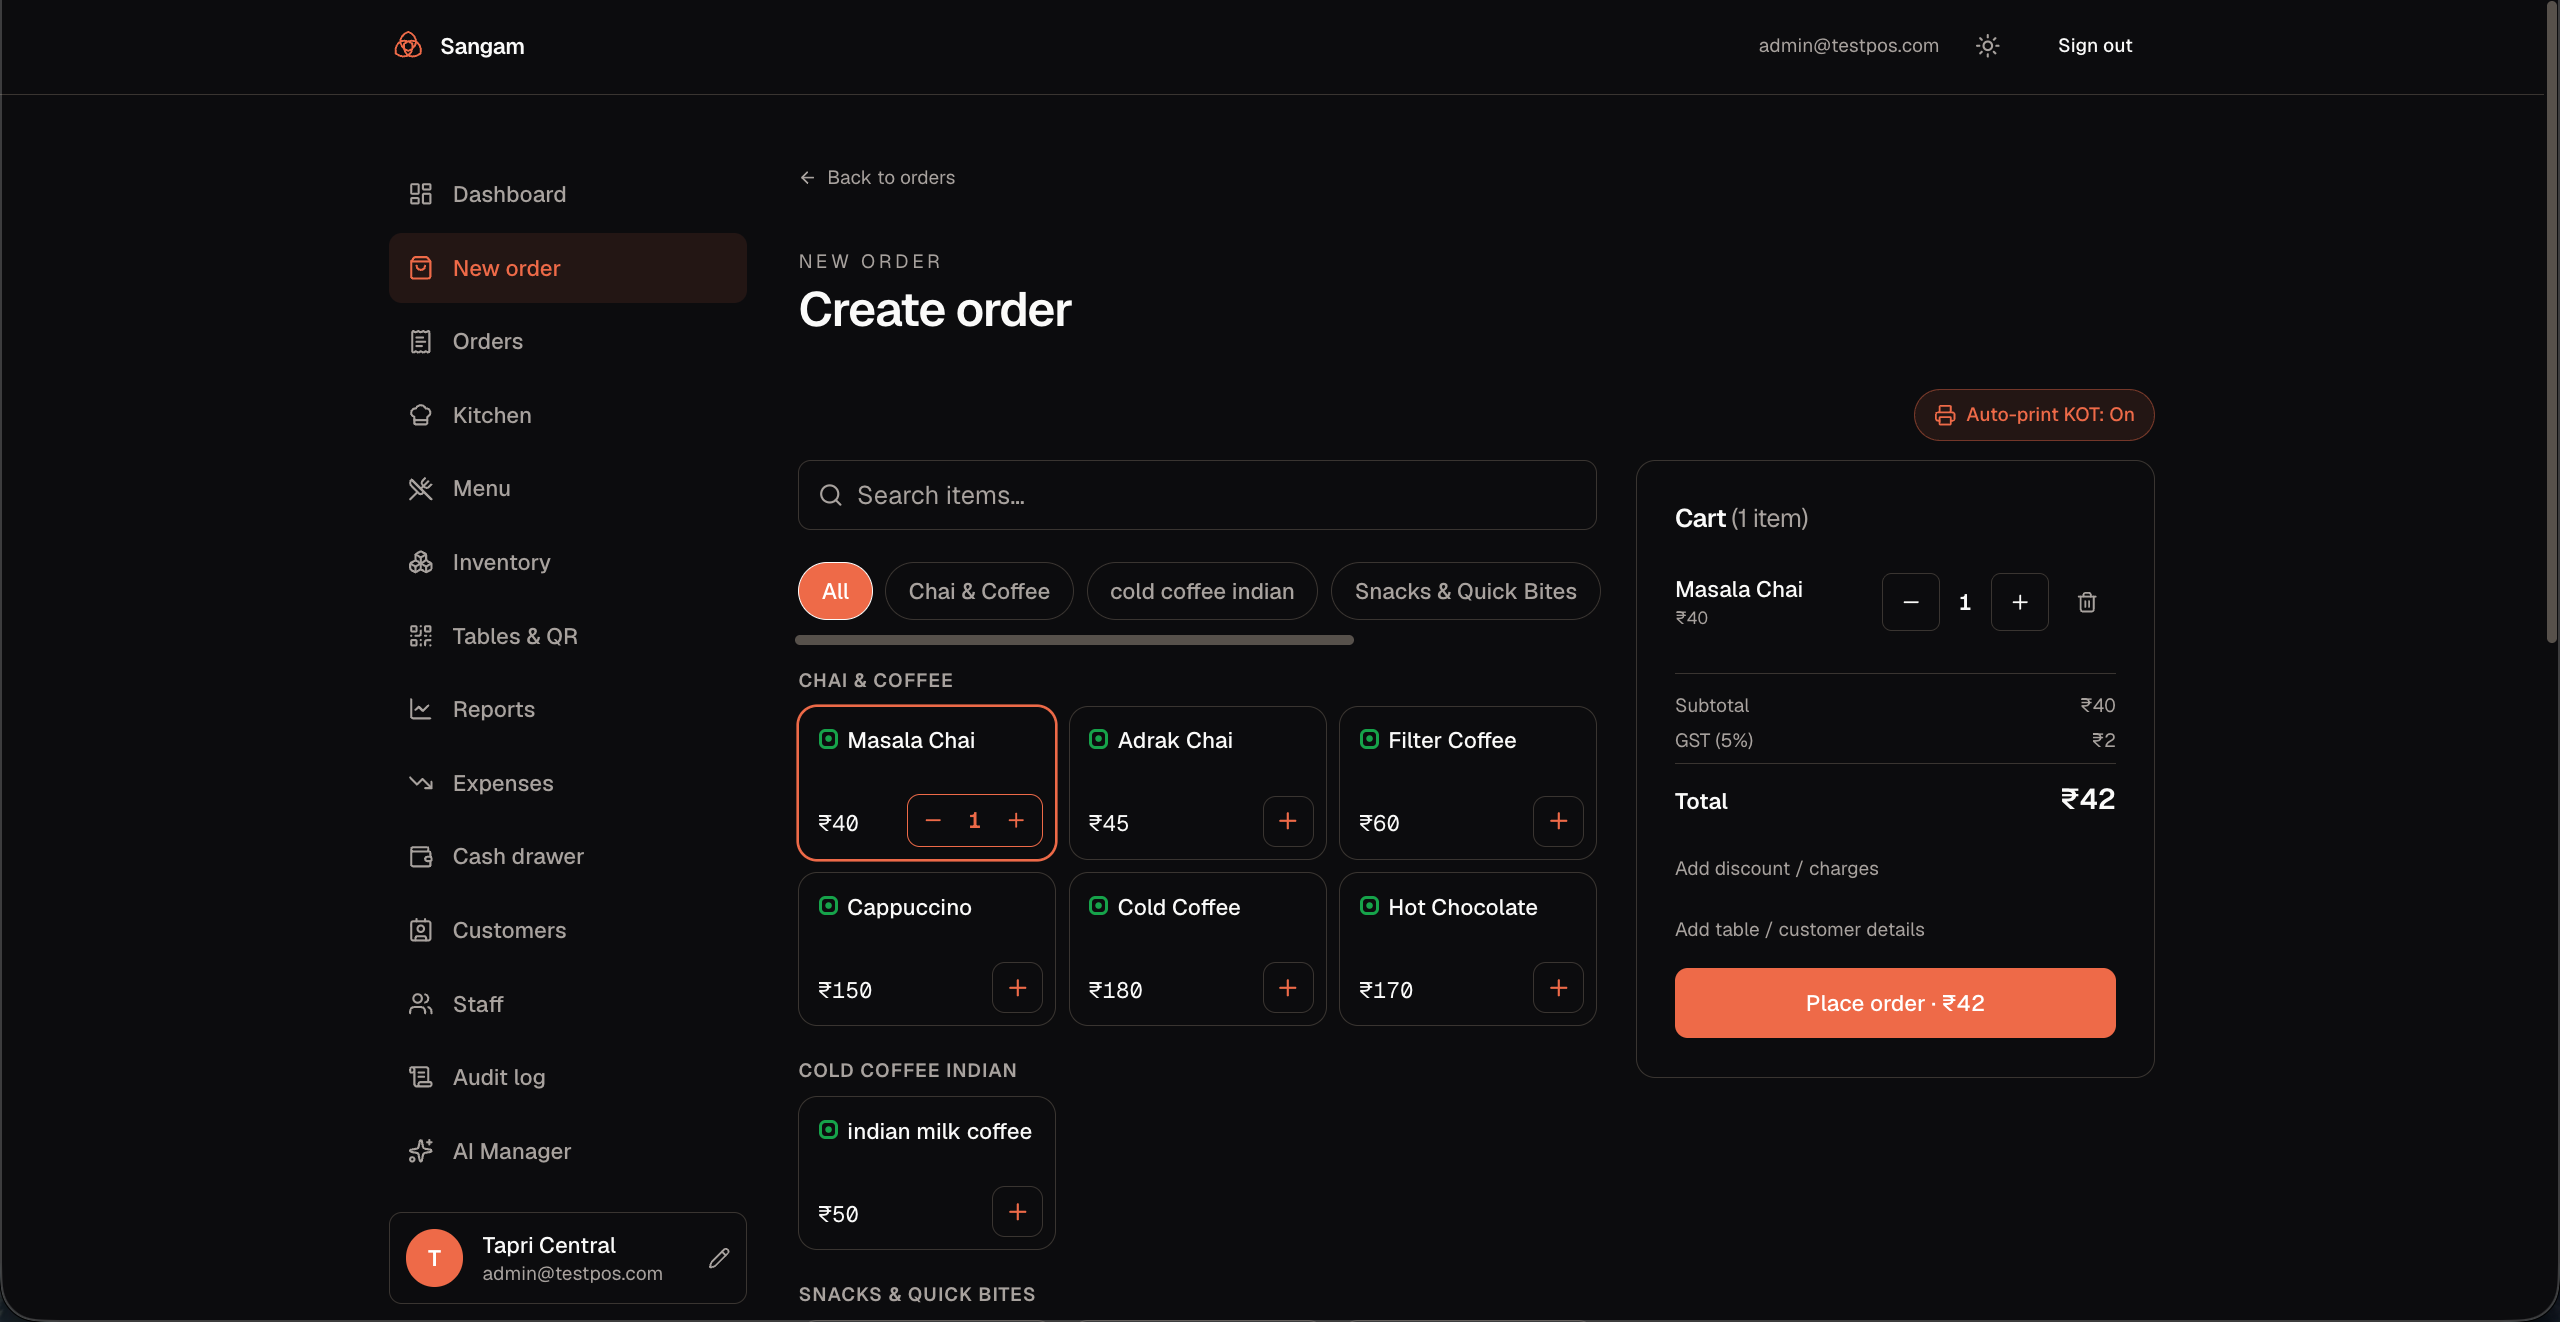Toggle Auto-print KOT setting

(x=2034, y=415)
